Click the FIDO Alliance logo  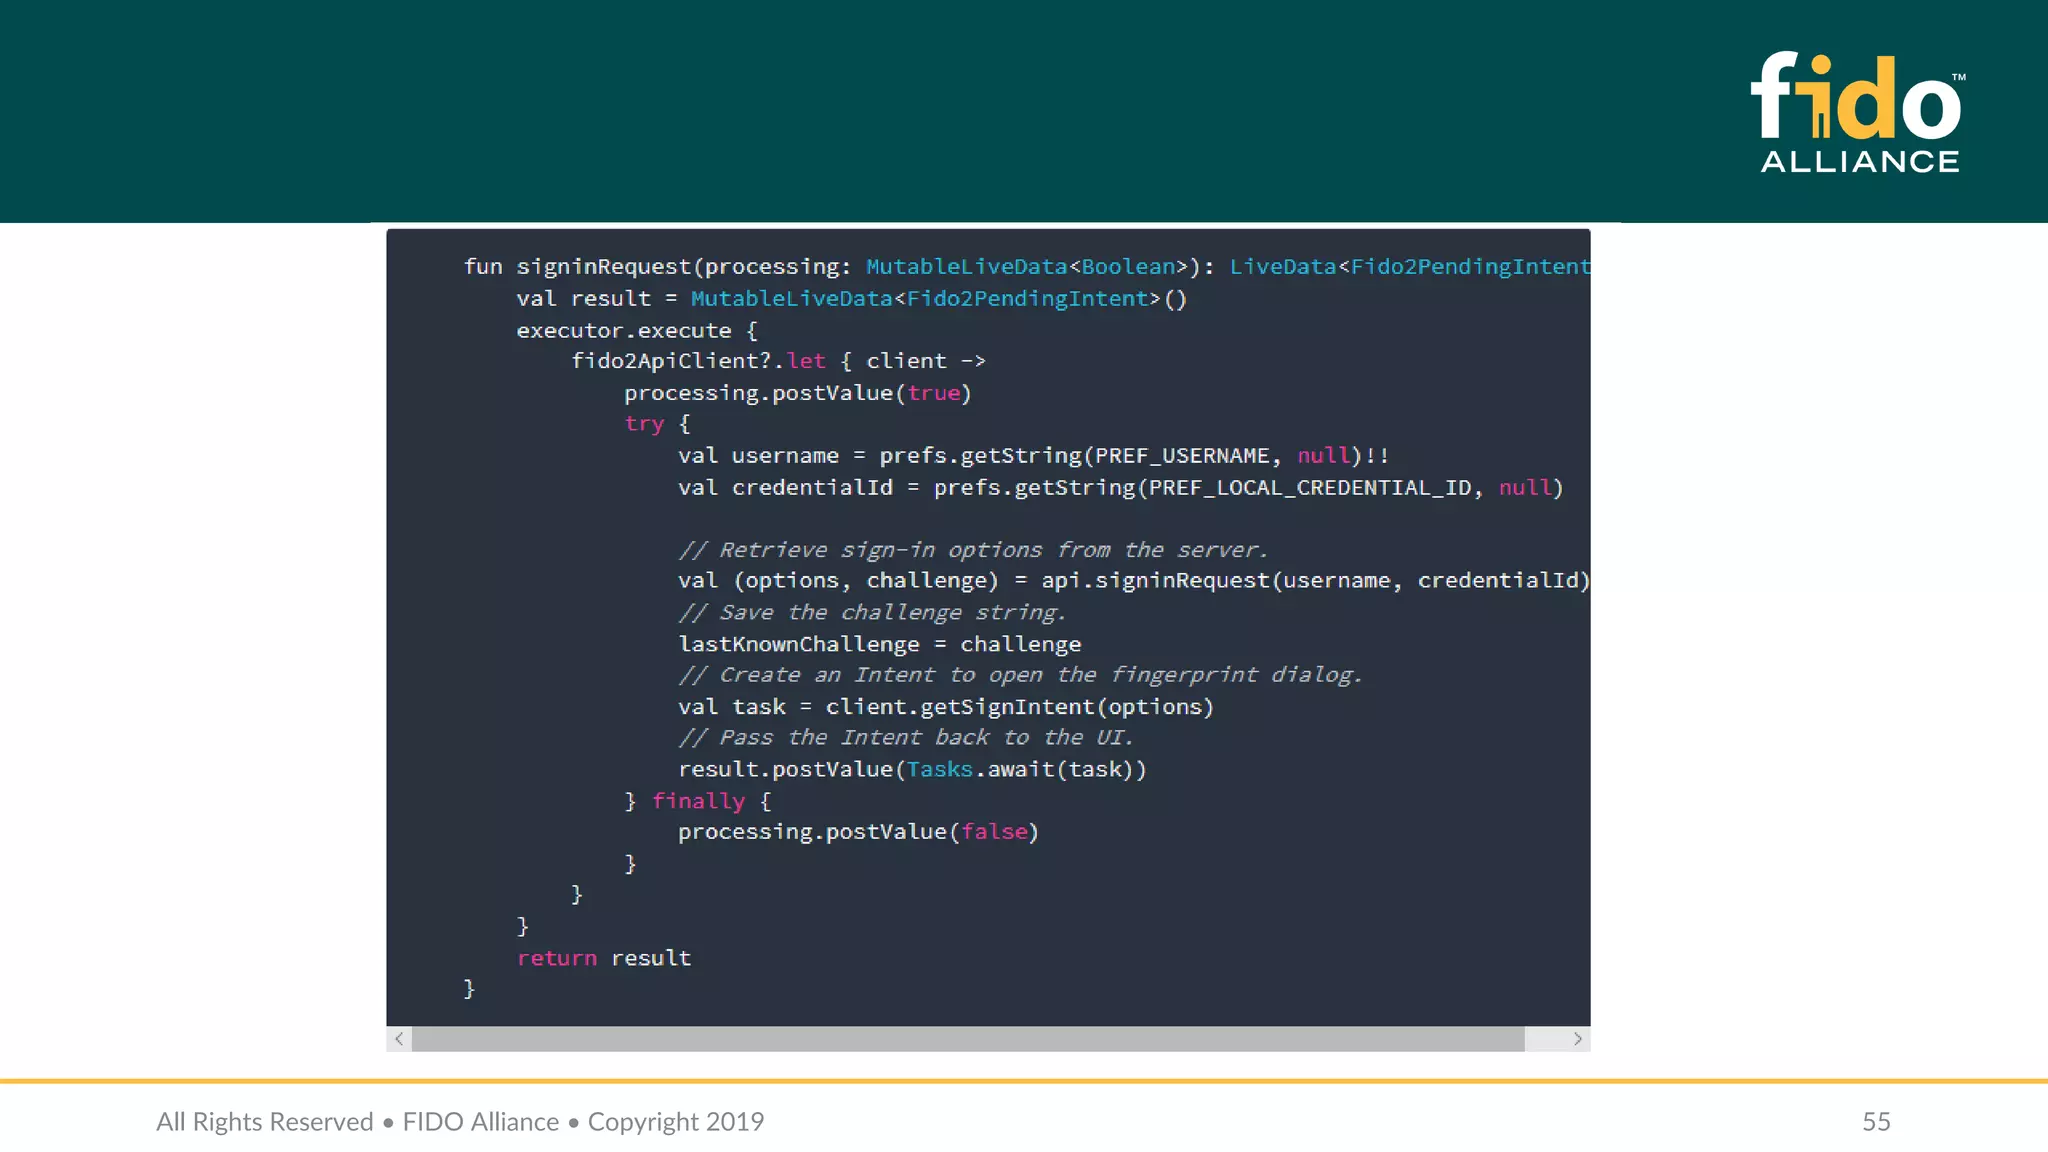point(1858,112)
